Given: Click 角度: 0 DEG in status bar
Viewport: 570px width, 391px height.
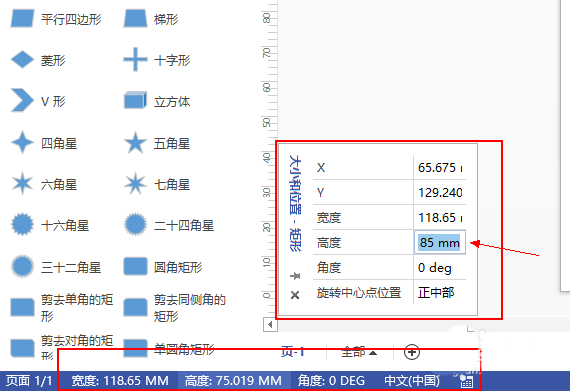Looking at the screenshot, I should point(331,381).
